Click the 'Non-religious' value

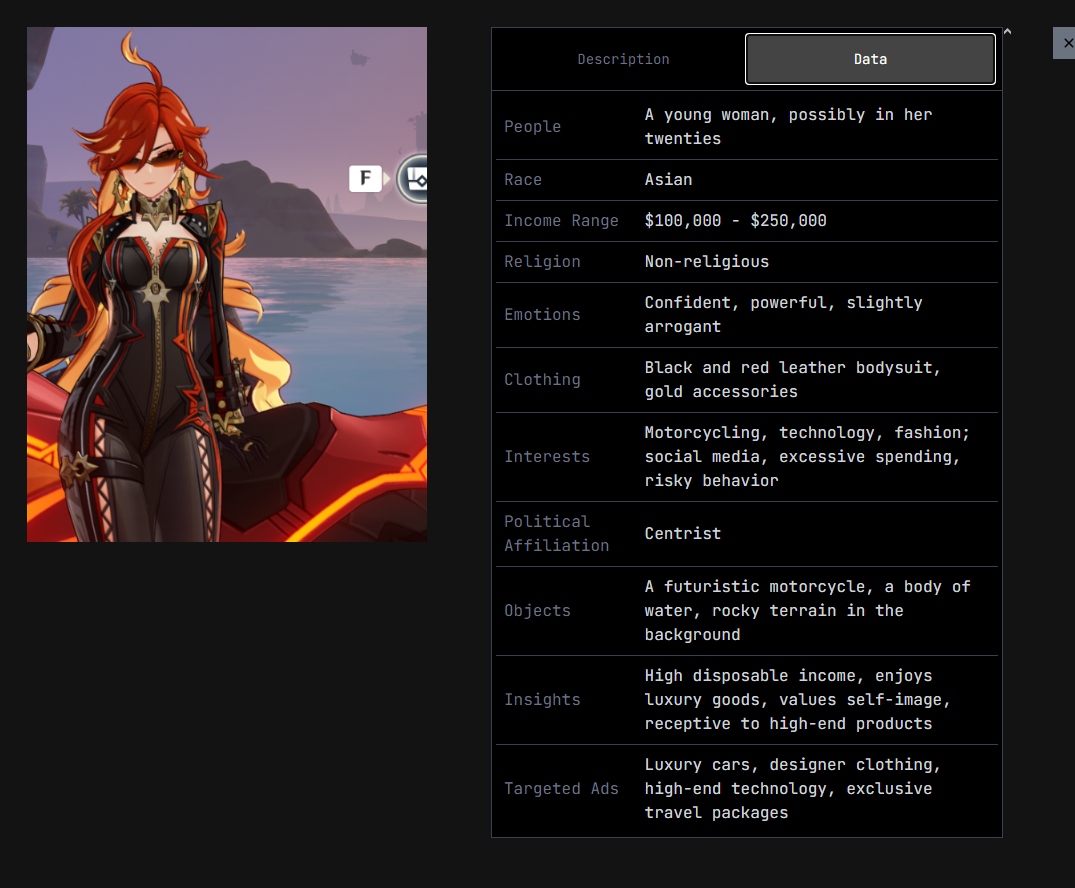click(707, 262)
